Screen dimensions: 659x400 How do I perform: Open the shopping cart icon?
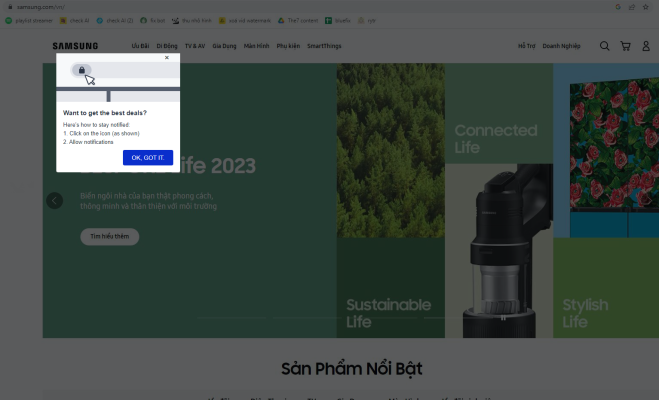pyautogui.click(x=625, y=46)
